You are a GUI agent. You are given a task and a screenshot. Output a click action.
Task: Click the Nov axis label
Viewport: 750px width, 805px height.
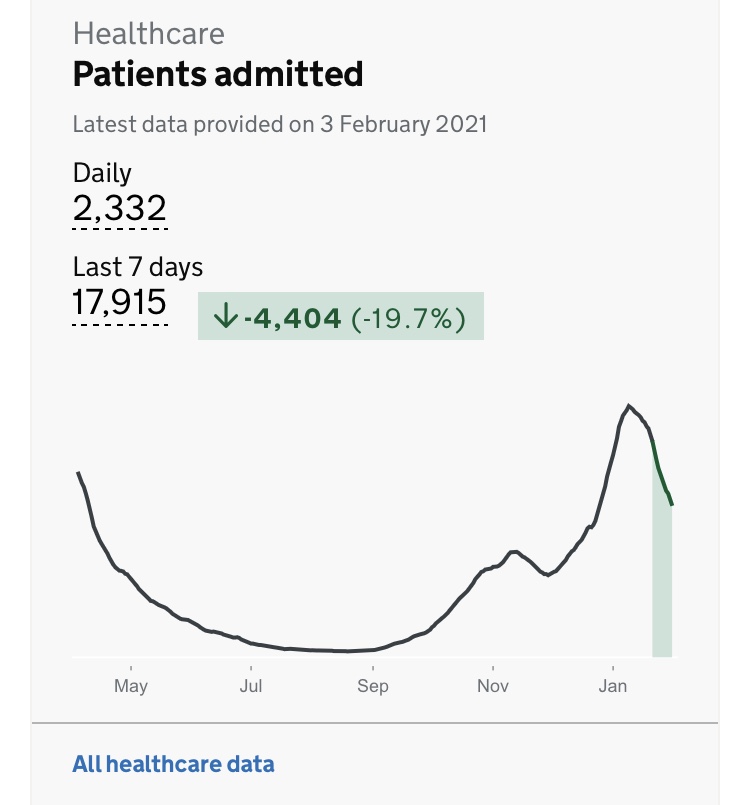point(493,686)
